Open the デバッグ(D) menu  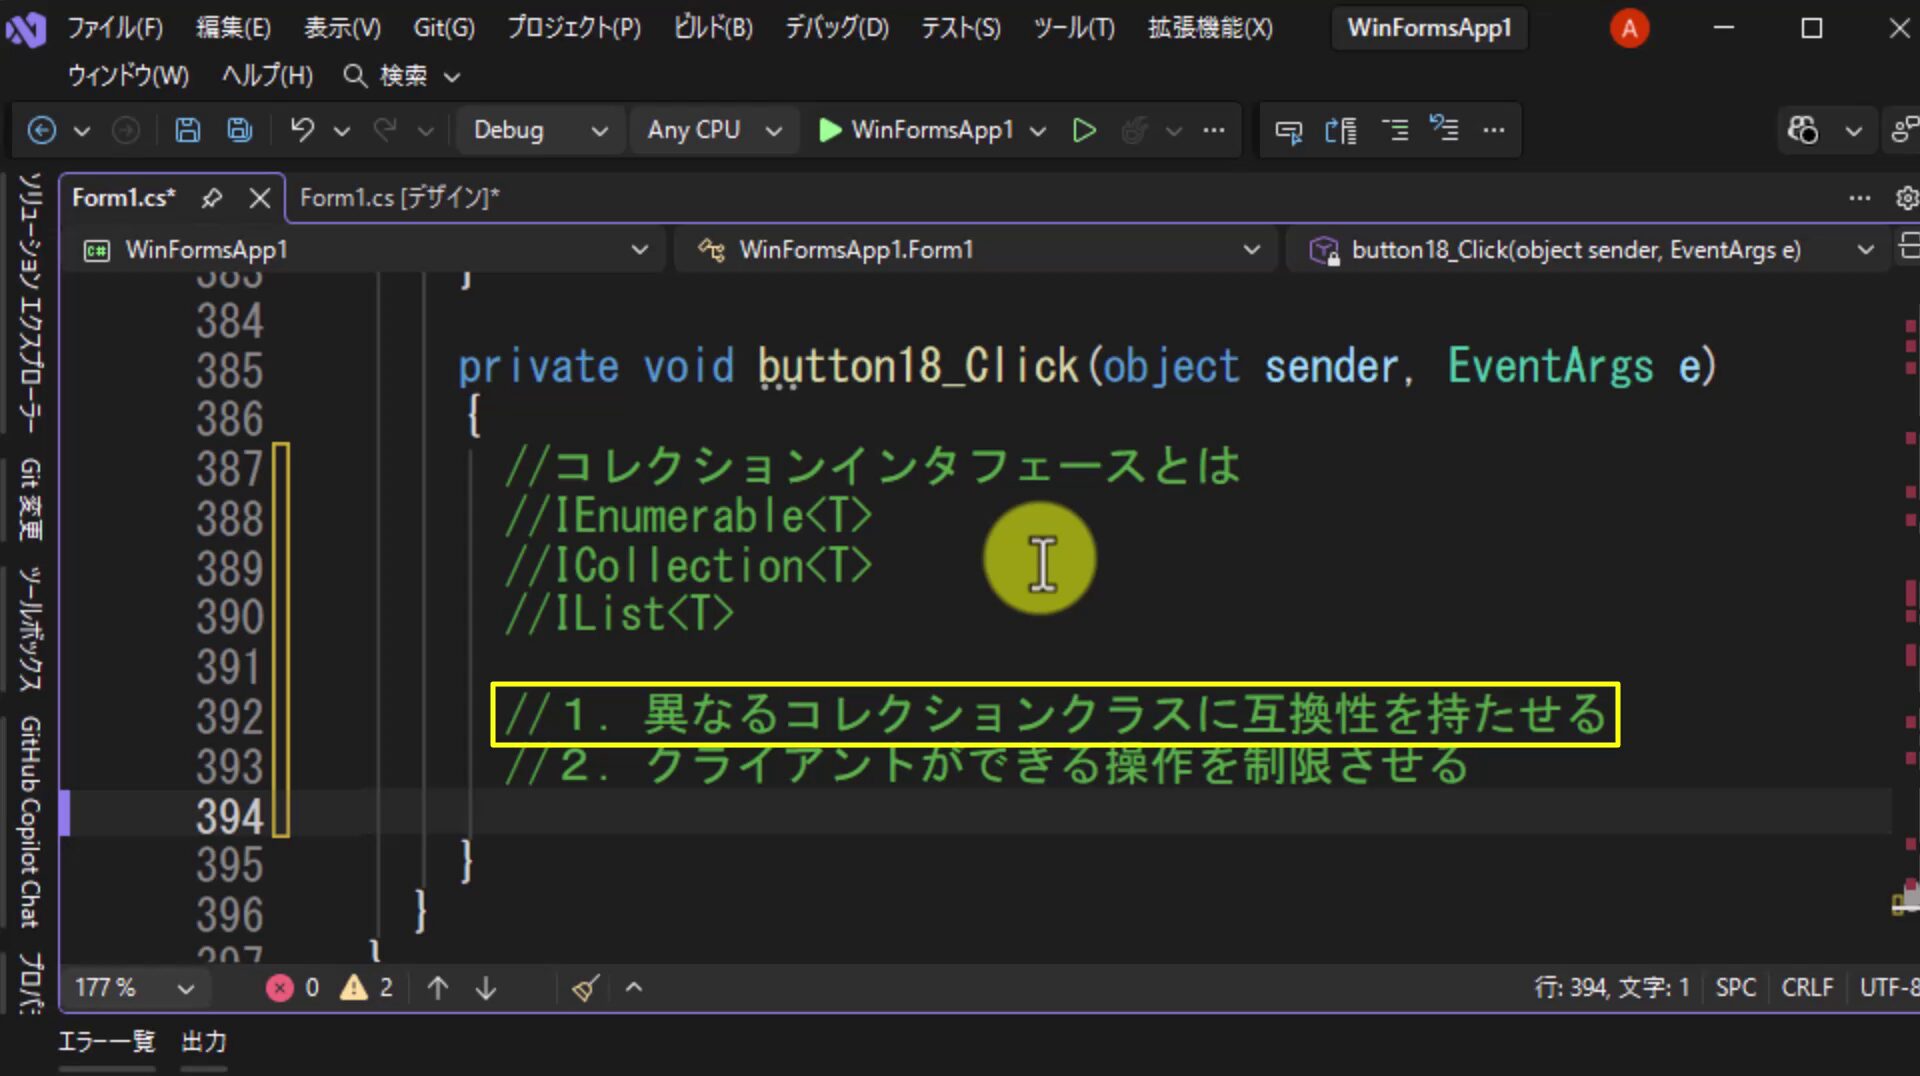click(x=837, y=28)
